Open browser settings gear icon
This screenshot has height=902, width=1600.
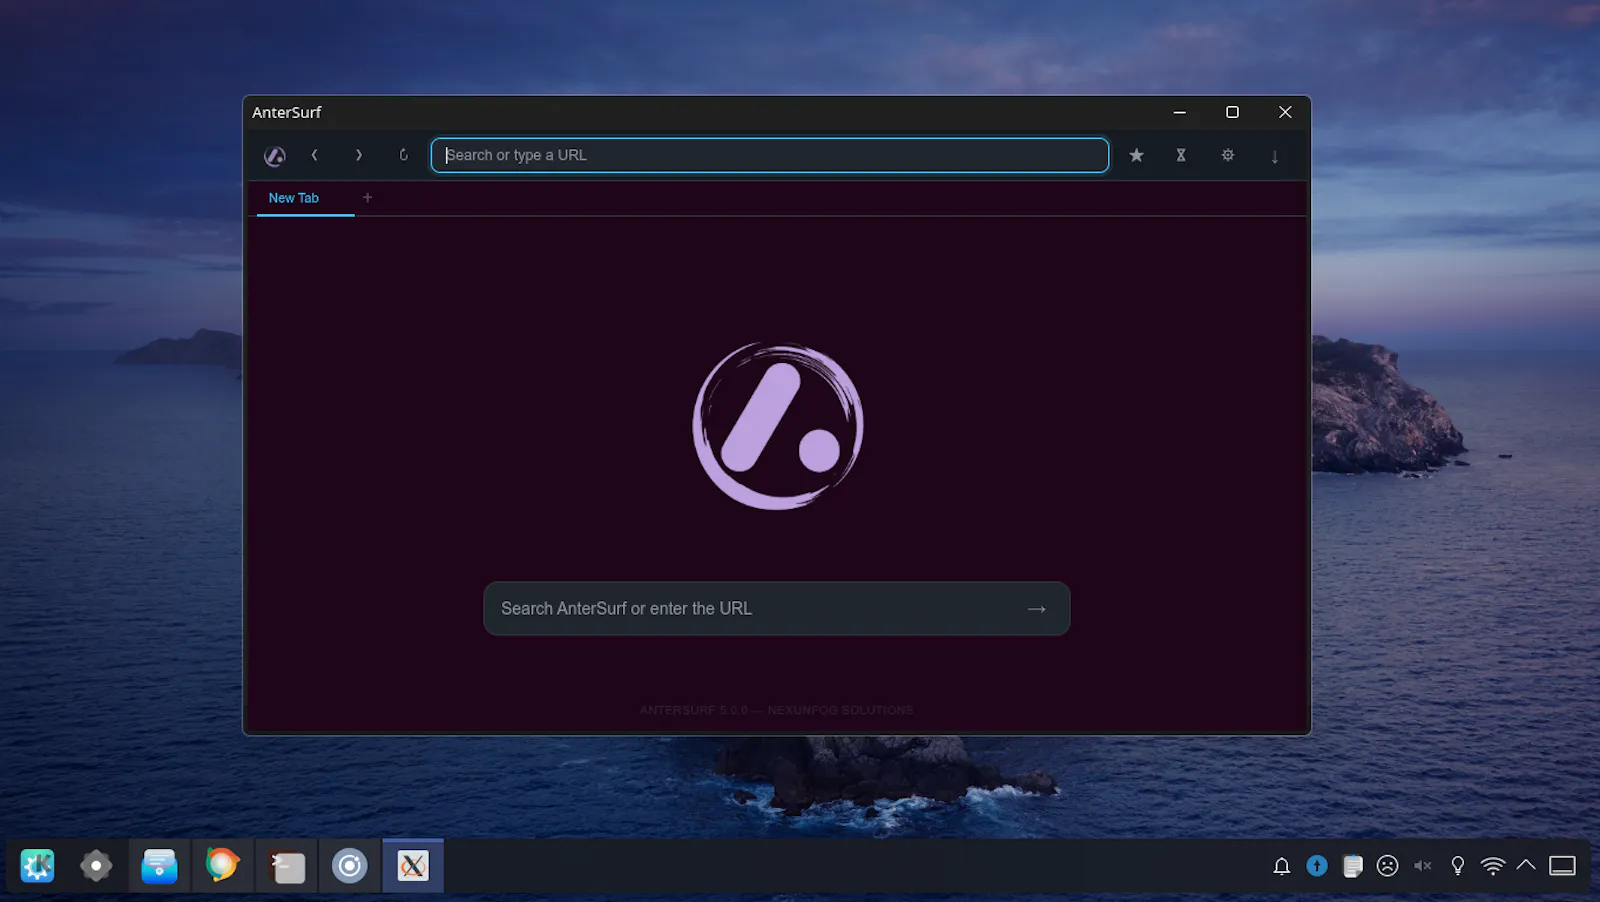[x=1228, y=155]
